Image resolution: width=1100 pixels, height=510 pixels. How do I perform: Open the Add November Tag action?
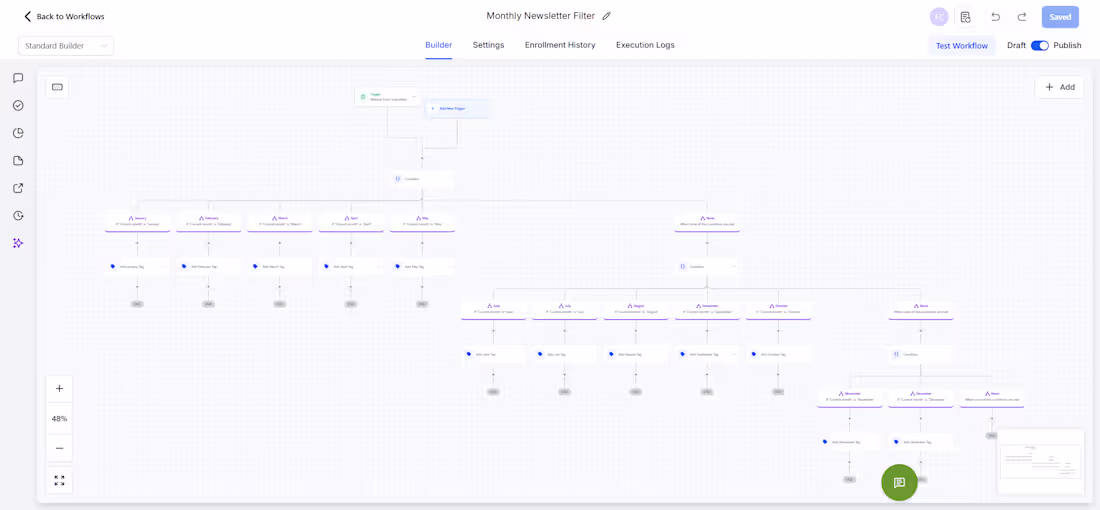(850, 442)
